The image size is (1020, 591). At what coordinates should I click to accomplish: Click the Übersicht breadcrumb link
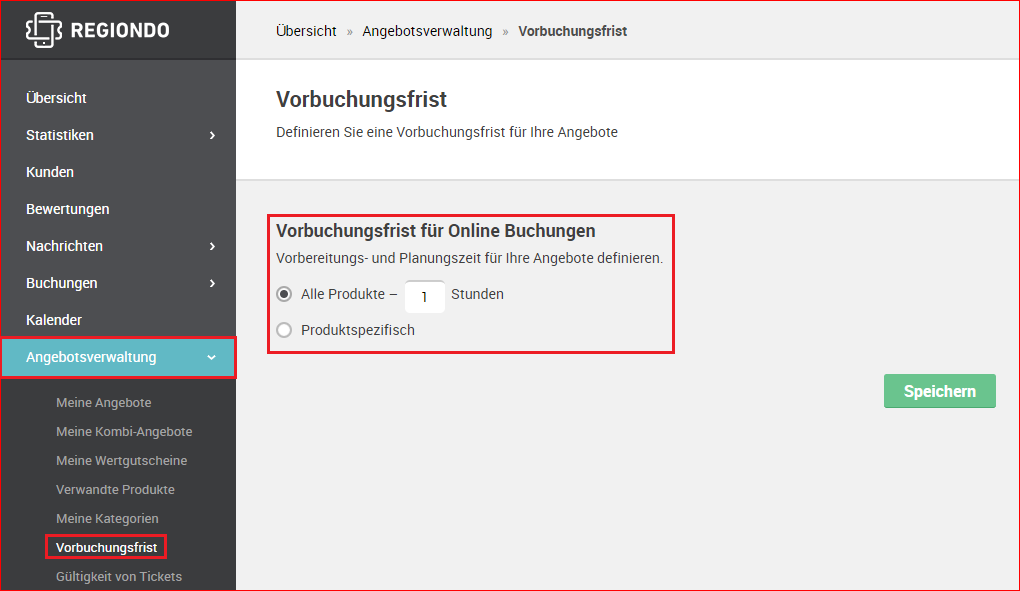click(x=306, y=31)
